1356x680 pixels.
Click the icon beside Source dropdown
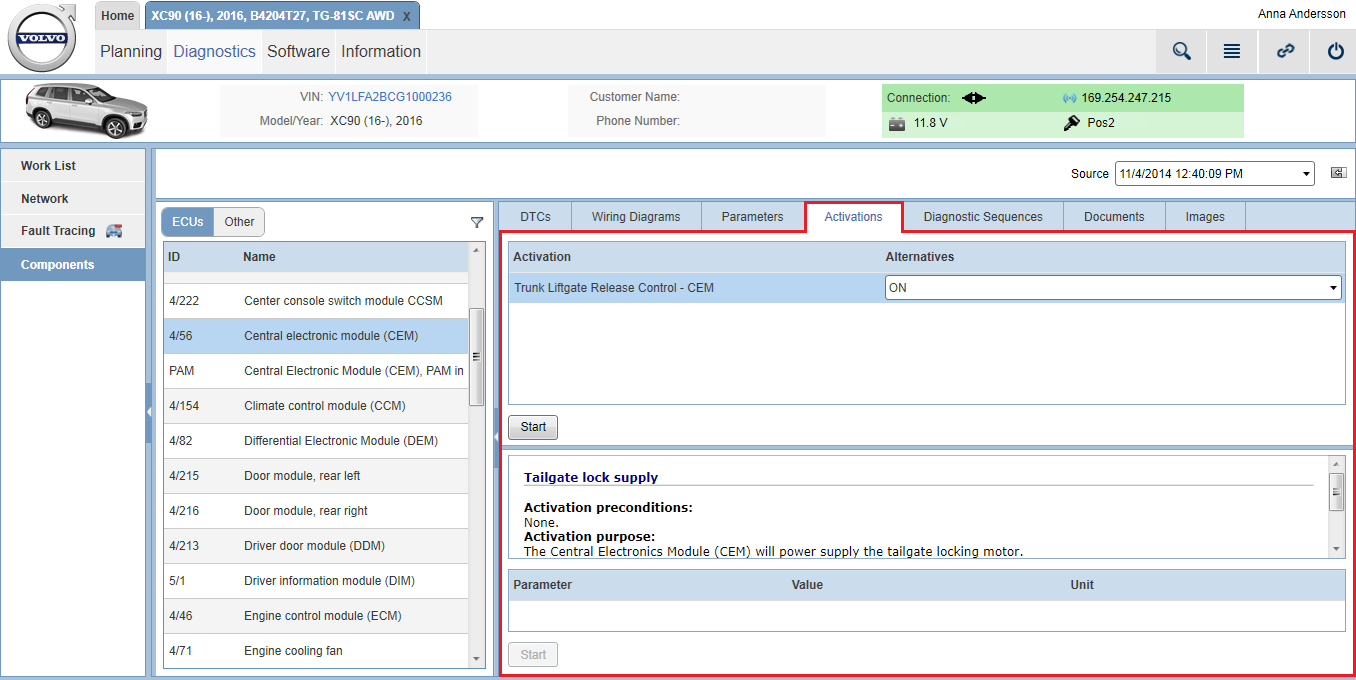[1338, 173]
